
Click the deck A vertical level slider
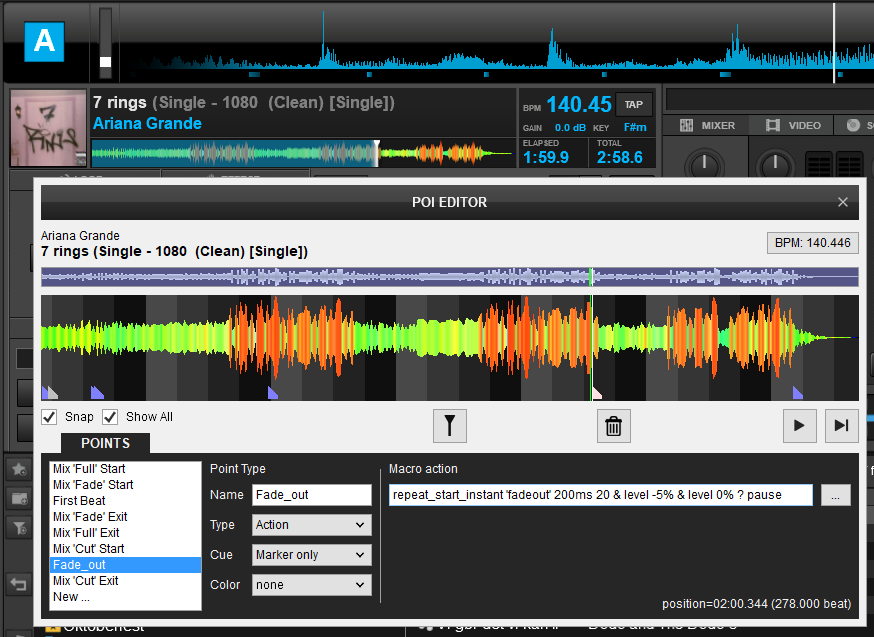point(105,43)
